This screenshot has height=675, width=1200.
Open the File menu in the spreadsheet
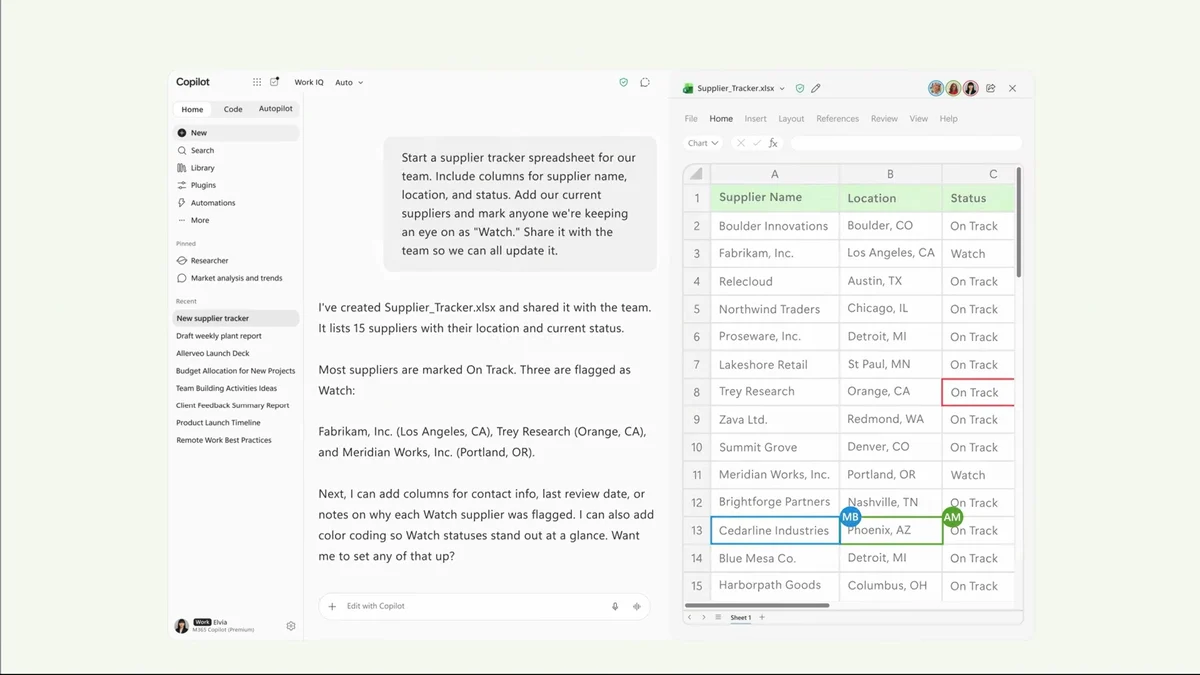(691, 119)
